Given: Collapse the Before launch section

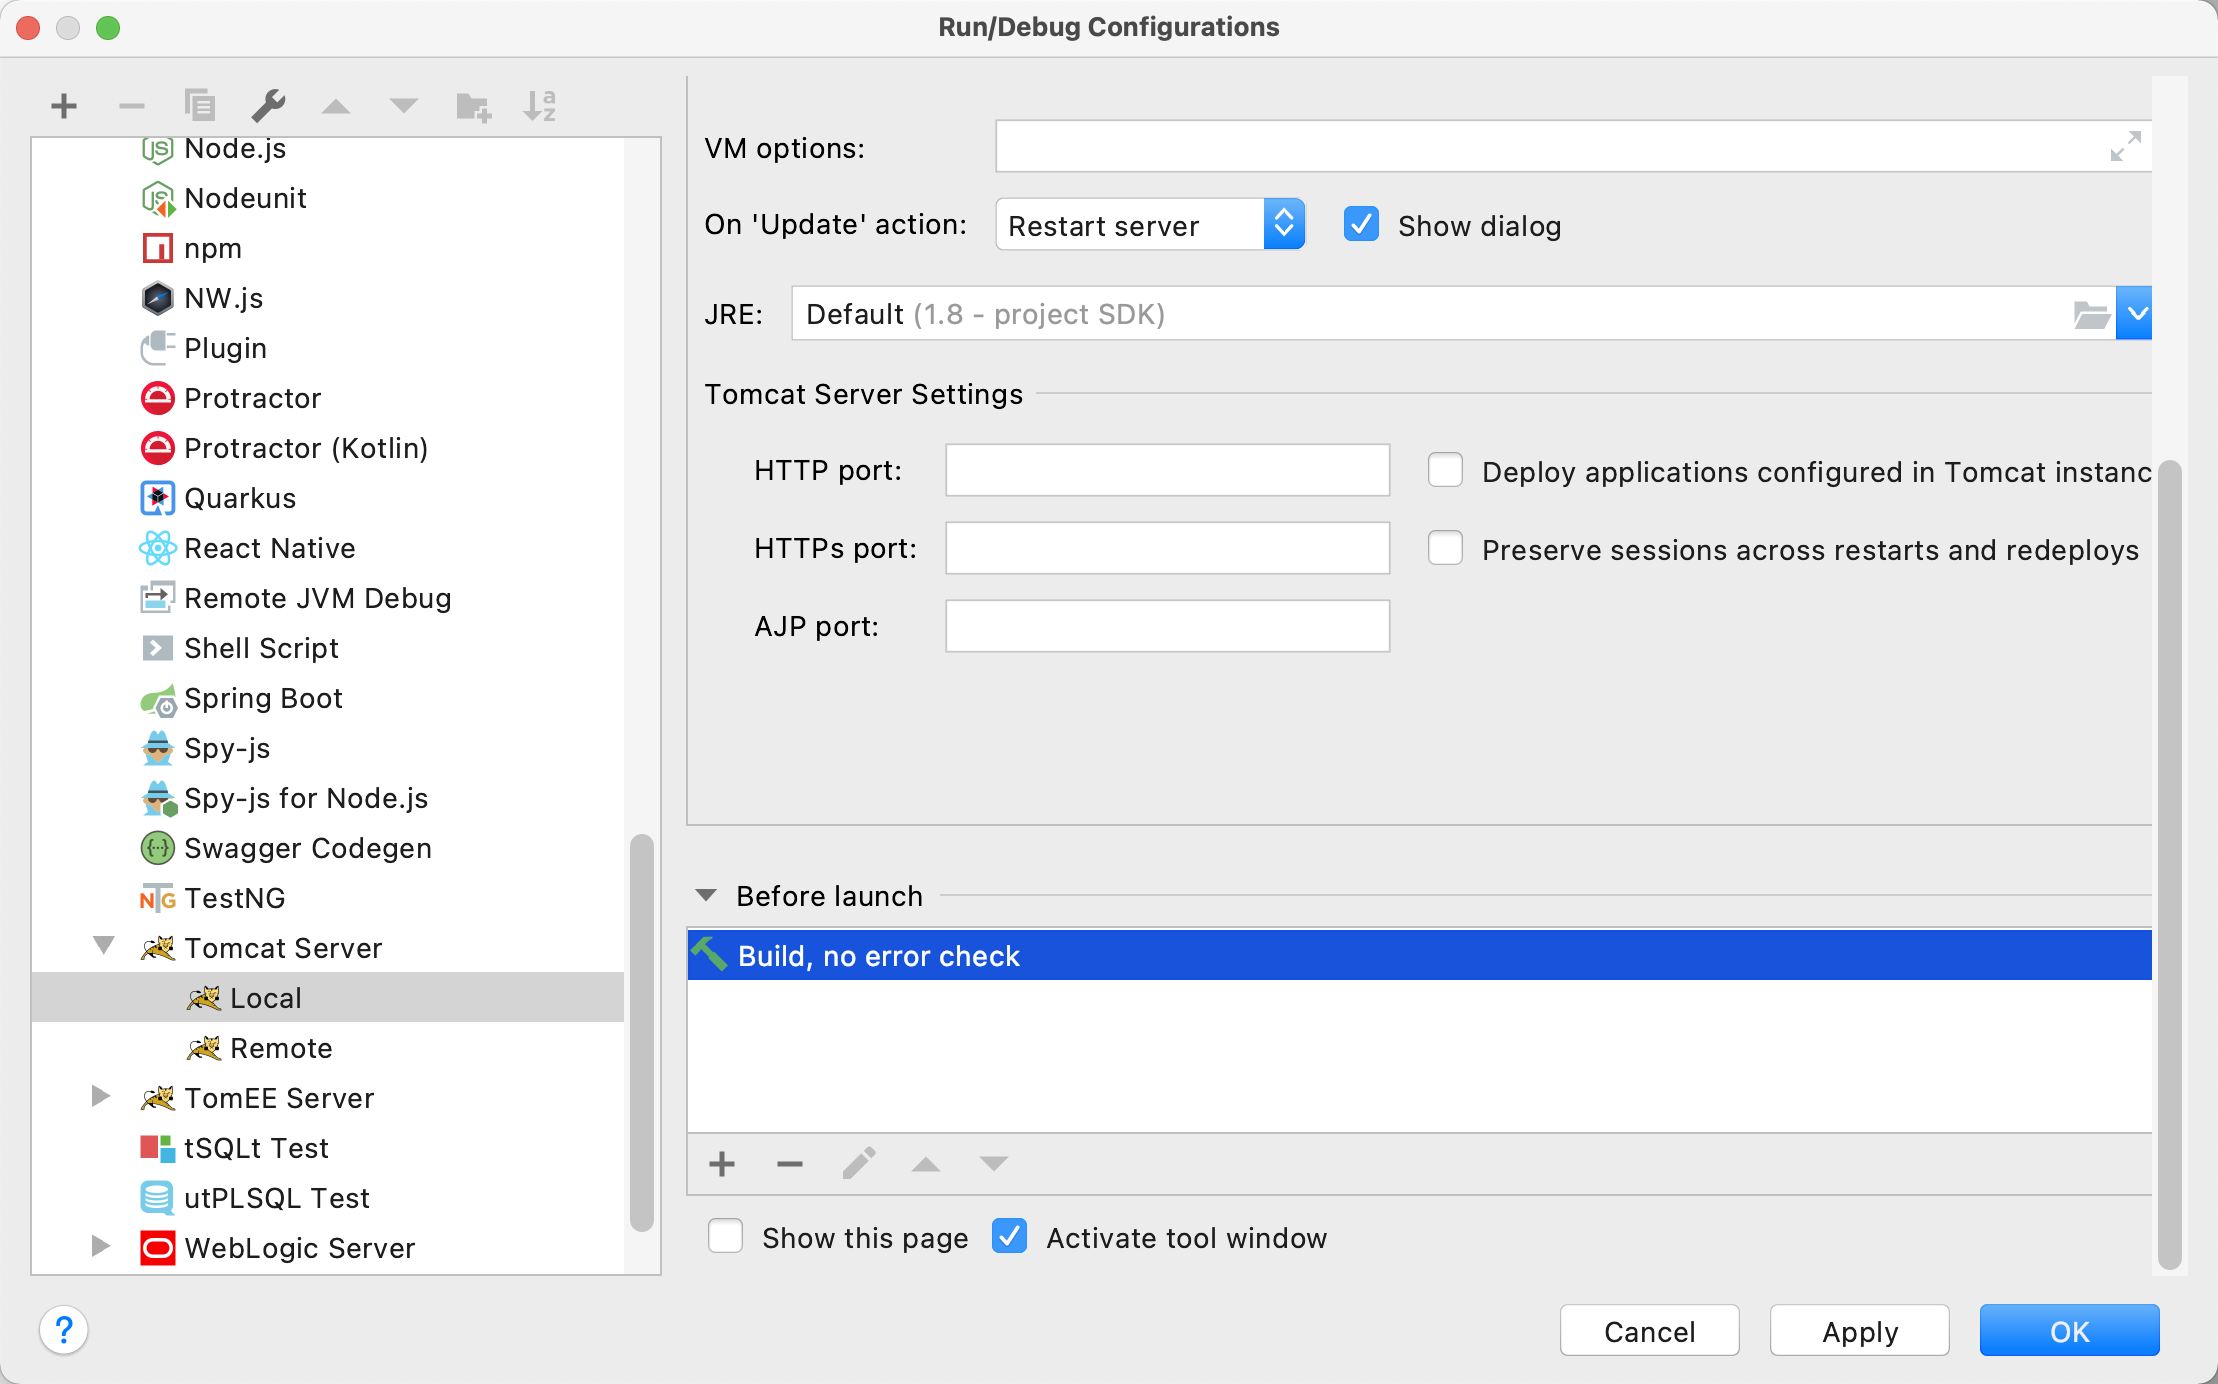Looking at the screenshot, I should click(706, 896).
